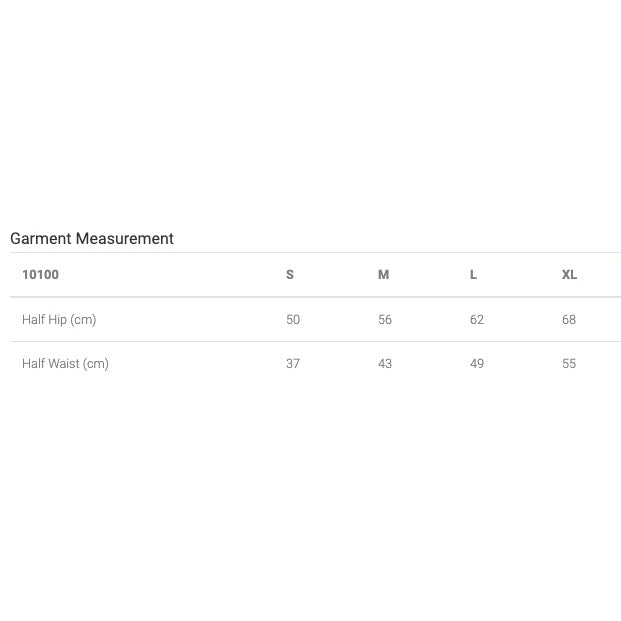
Task: Click the word Waist in the row label
Action: pyautogui.click(x=63, y=364)
